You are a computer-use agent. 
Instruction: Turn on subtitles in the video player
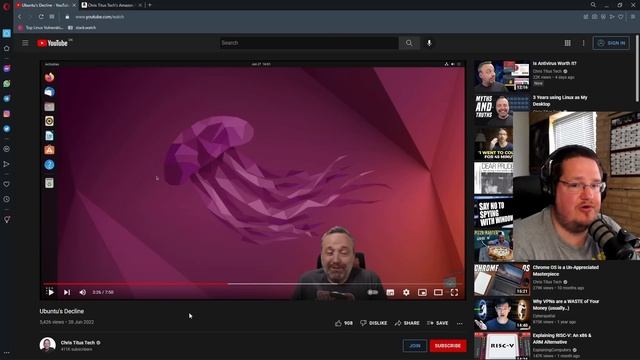pos(390,292)
